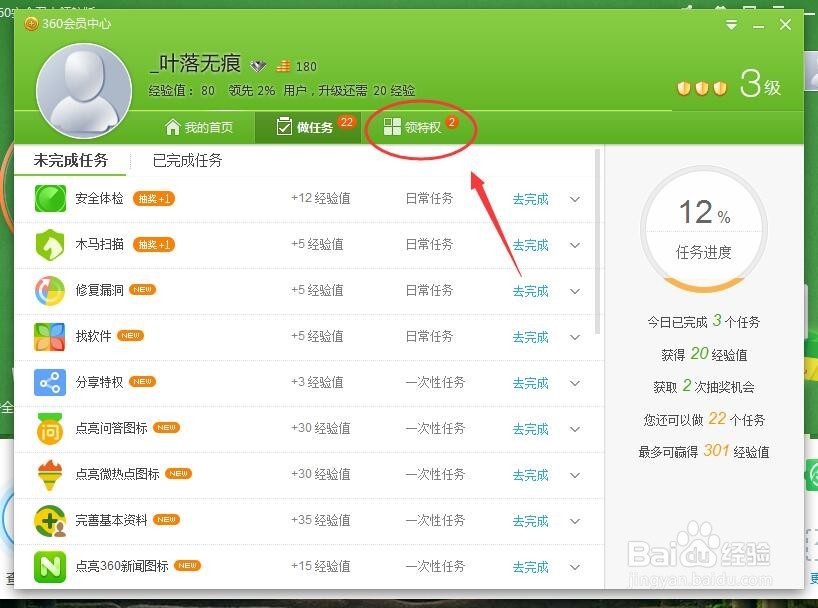Screen dimensions: 818x608
Task: Click the 木马扫描 horse shield icon
Action: pyautogui.click(x=50, y=245)
